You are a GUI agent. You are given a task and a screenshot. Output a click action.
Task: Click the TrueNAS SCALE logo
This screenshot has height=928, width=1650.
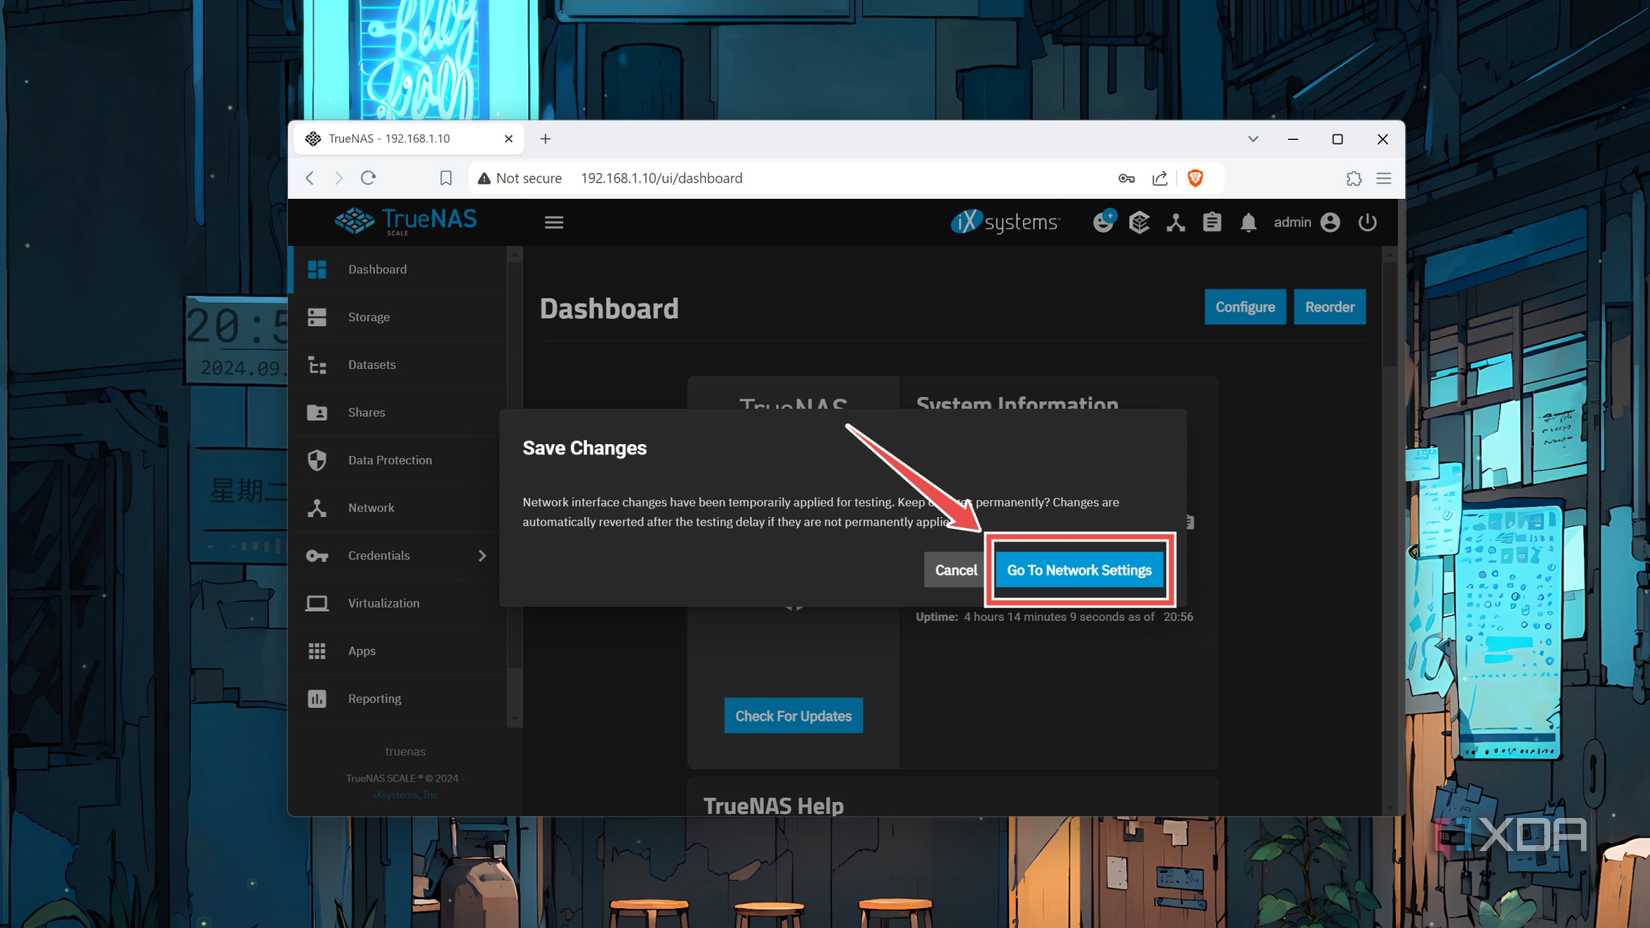tap(405, 221)
